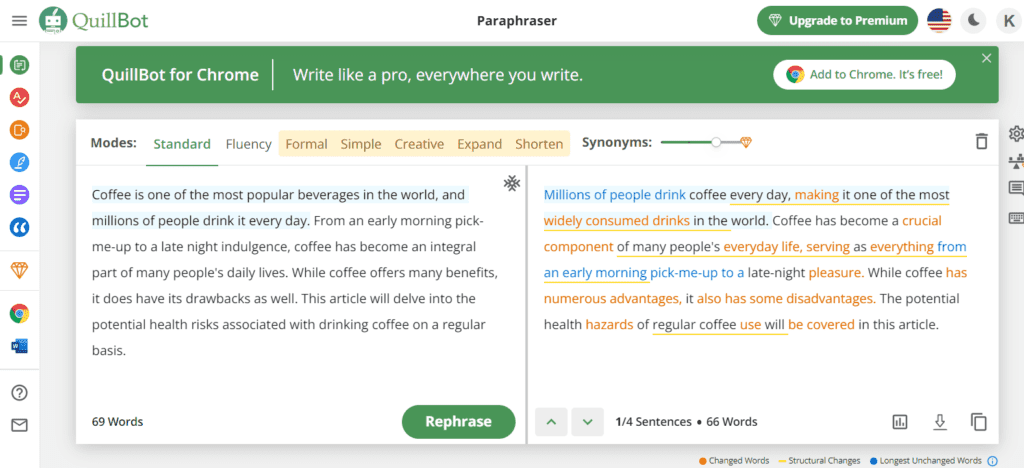Click the Premium diamond sidebar icon
This screenshot has width=1024, height=468.
coord(20,270)
